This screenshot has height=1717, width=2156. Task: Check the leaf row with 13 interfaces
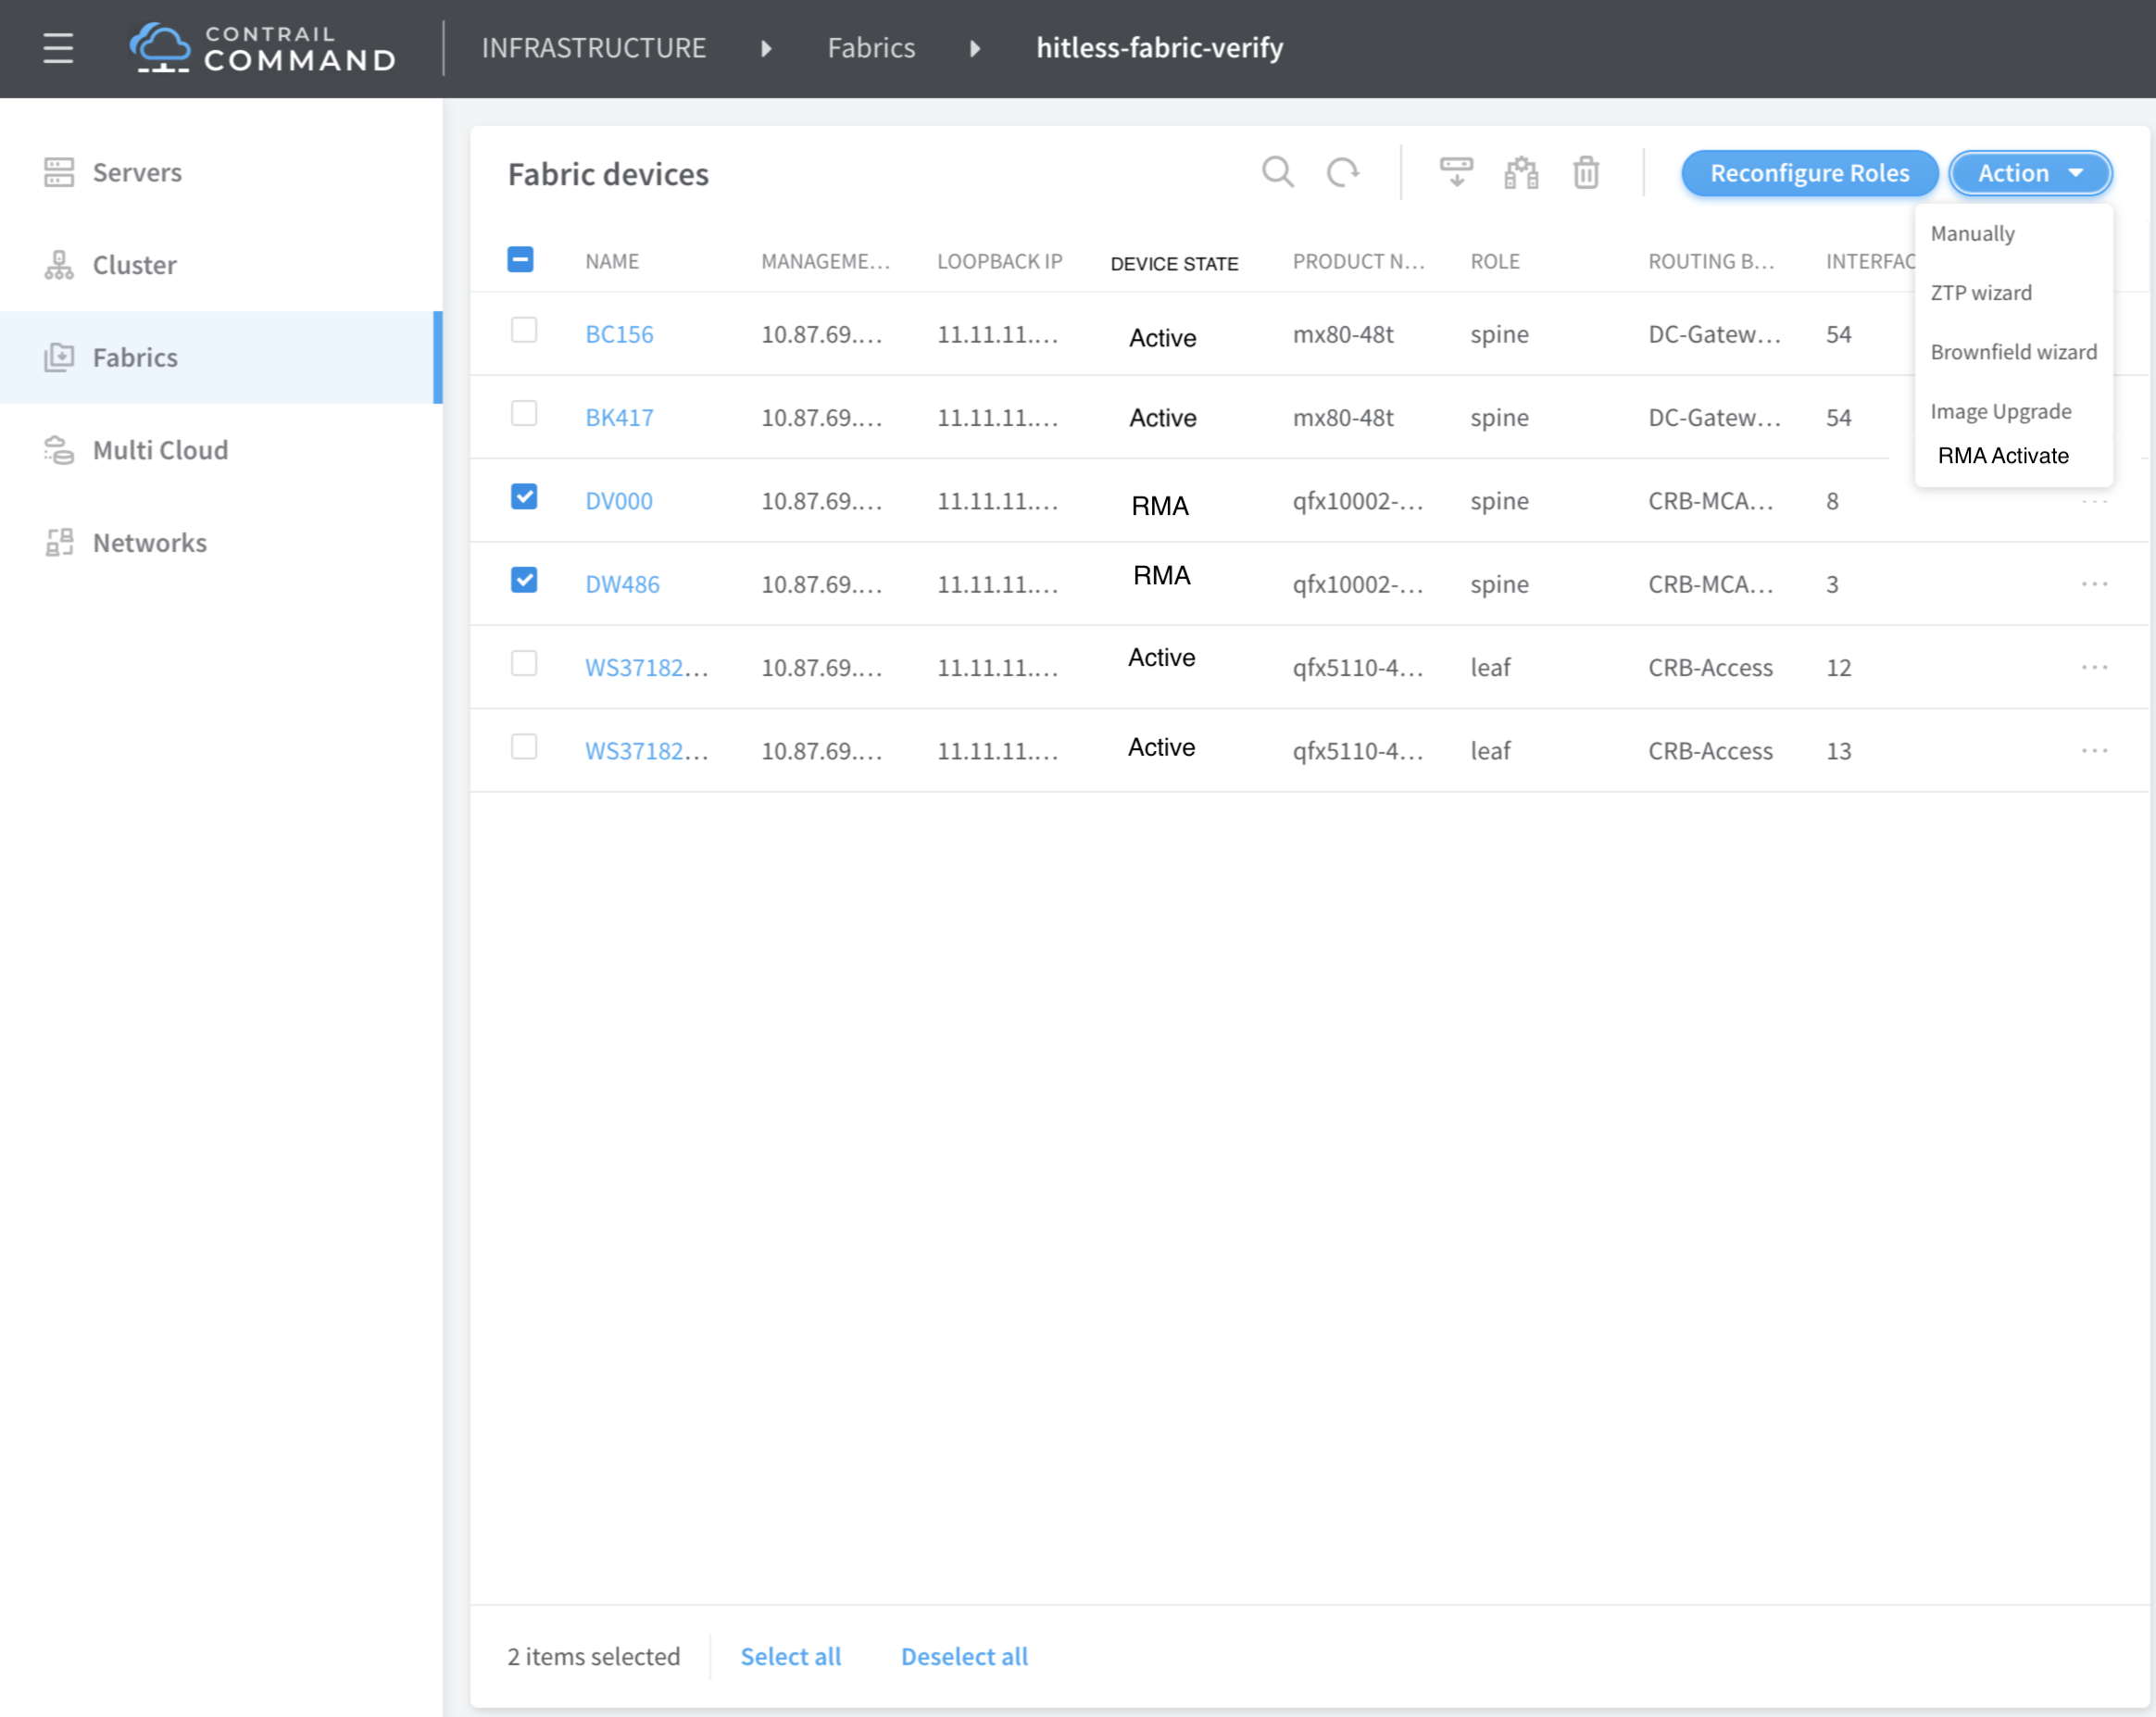click(x=524, y=747)
